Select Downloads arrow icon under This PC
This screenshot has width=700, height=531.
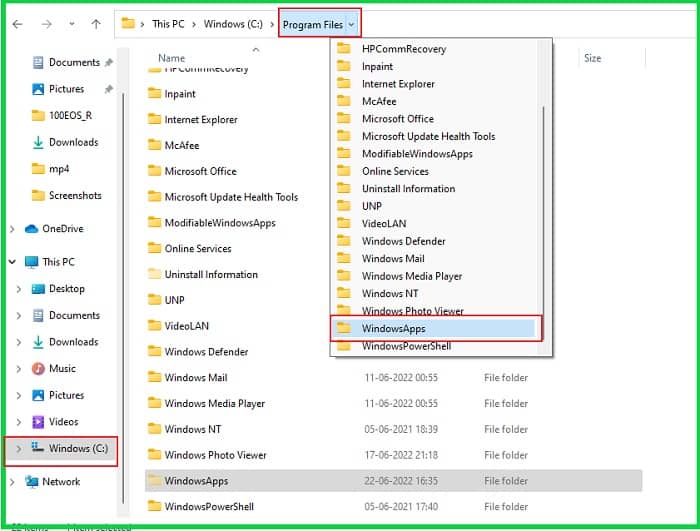(x=38, y=342)
